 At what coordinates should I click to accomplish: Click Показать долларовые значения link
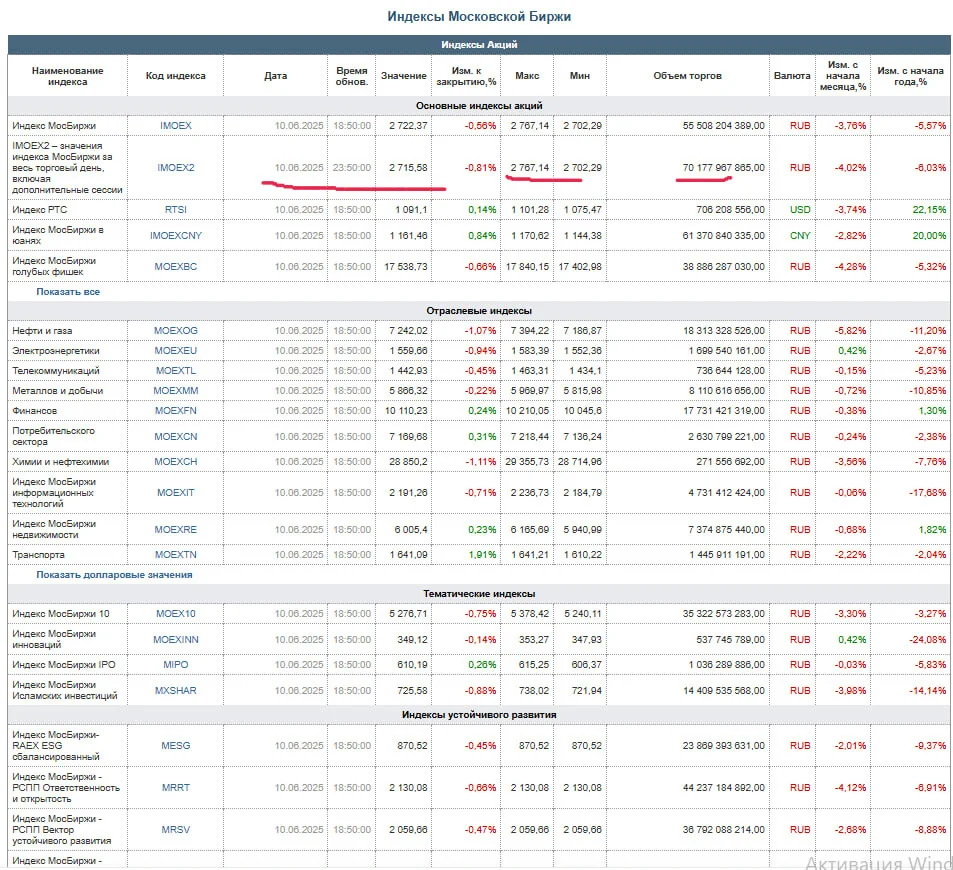tap(114, 575)
